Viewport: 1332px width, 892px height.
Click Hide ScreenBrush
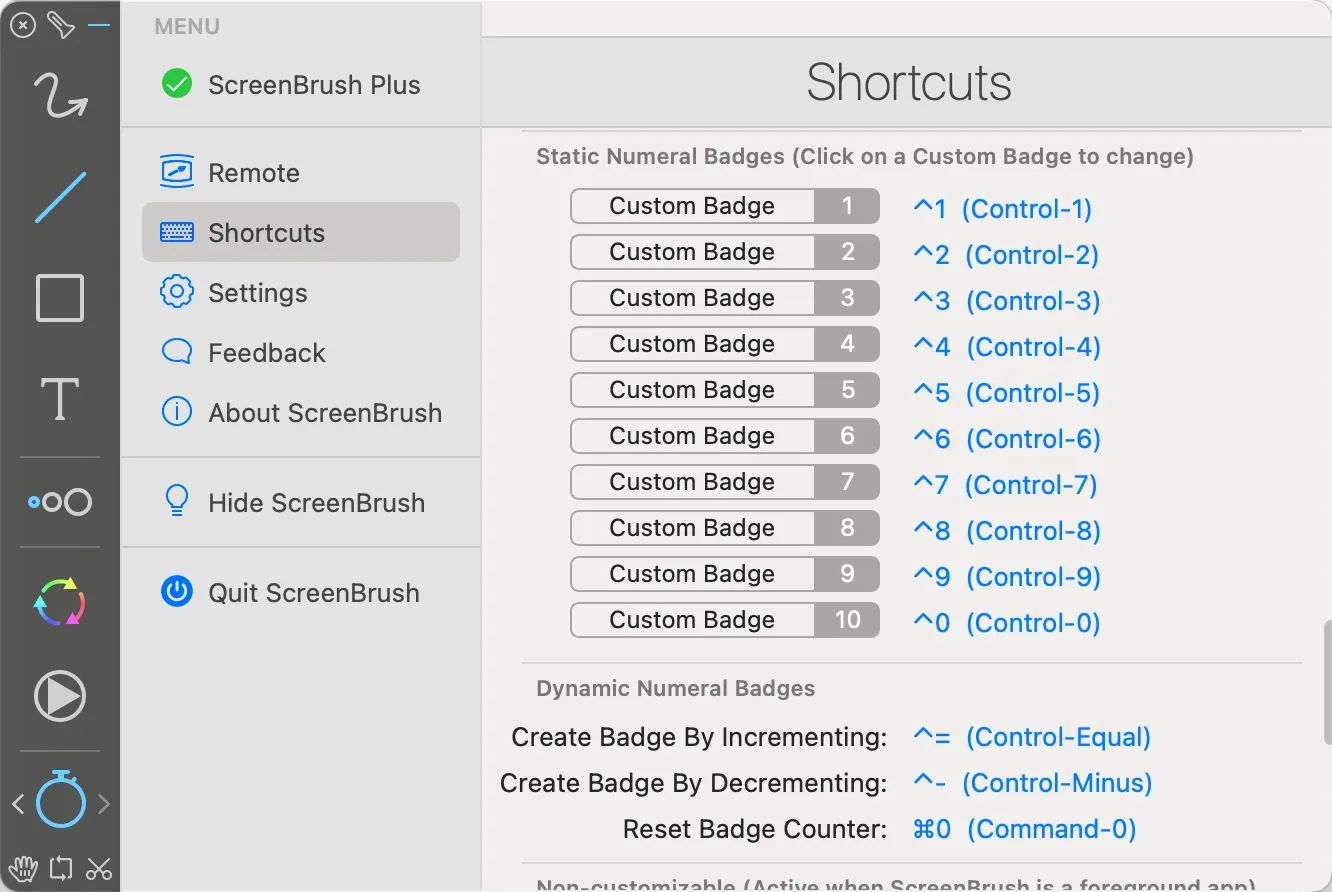pyautogui.click(x=300, y=503)
